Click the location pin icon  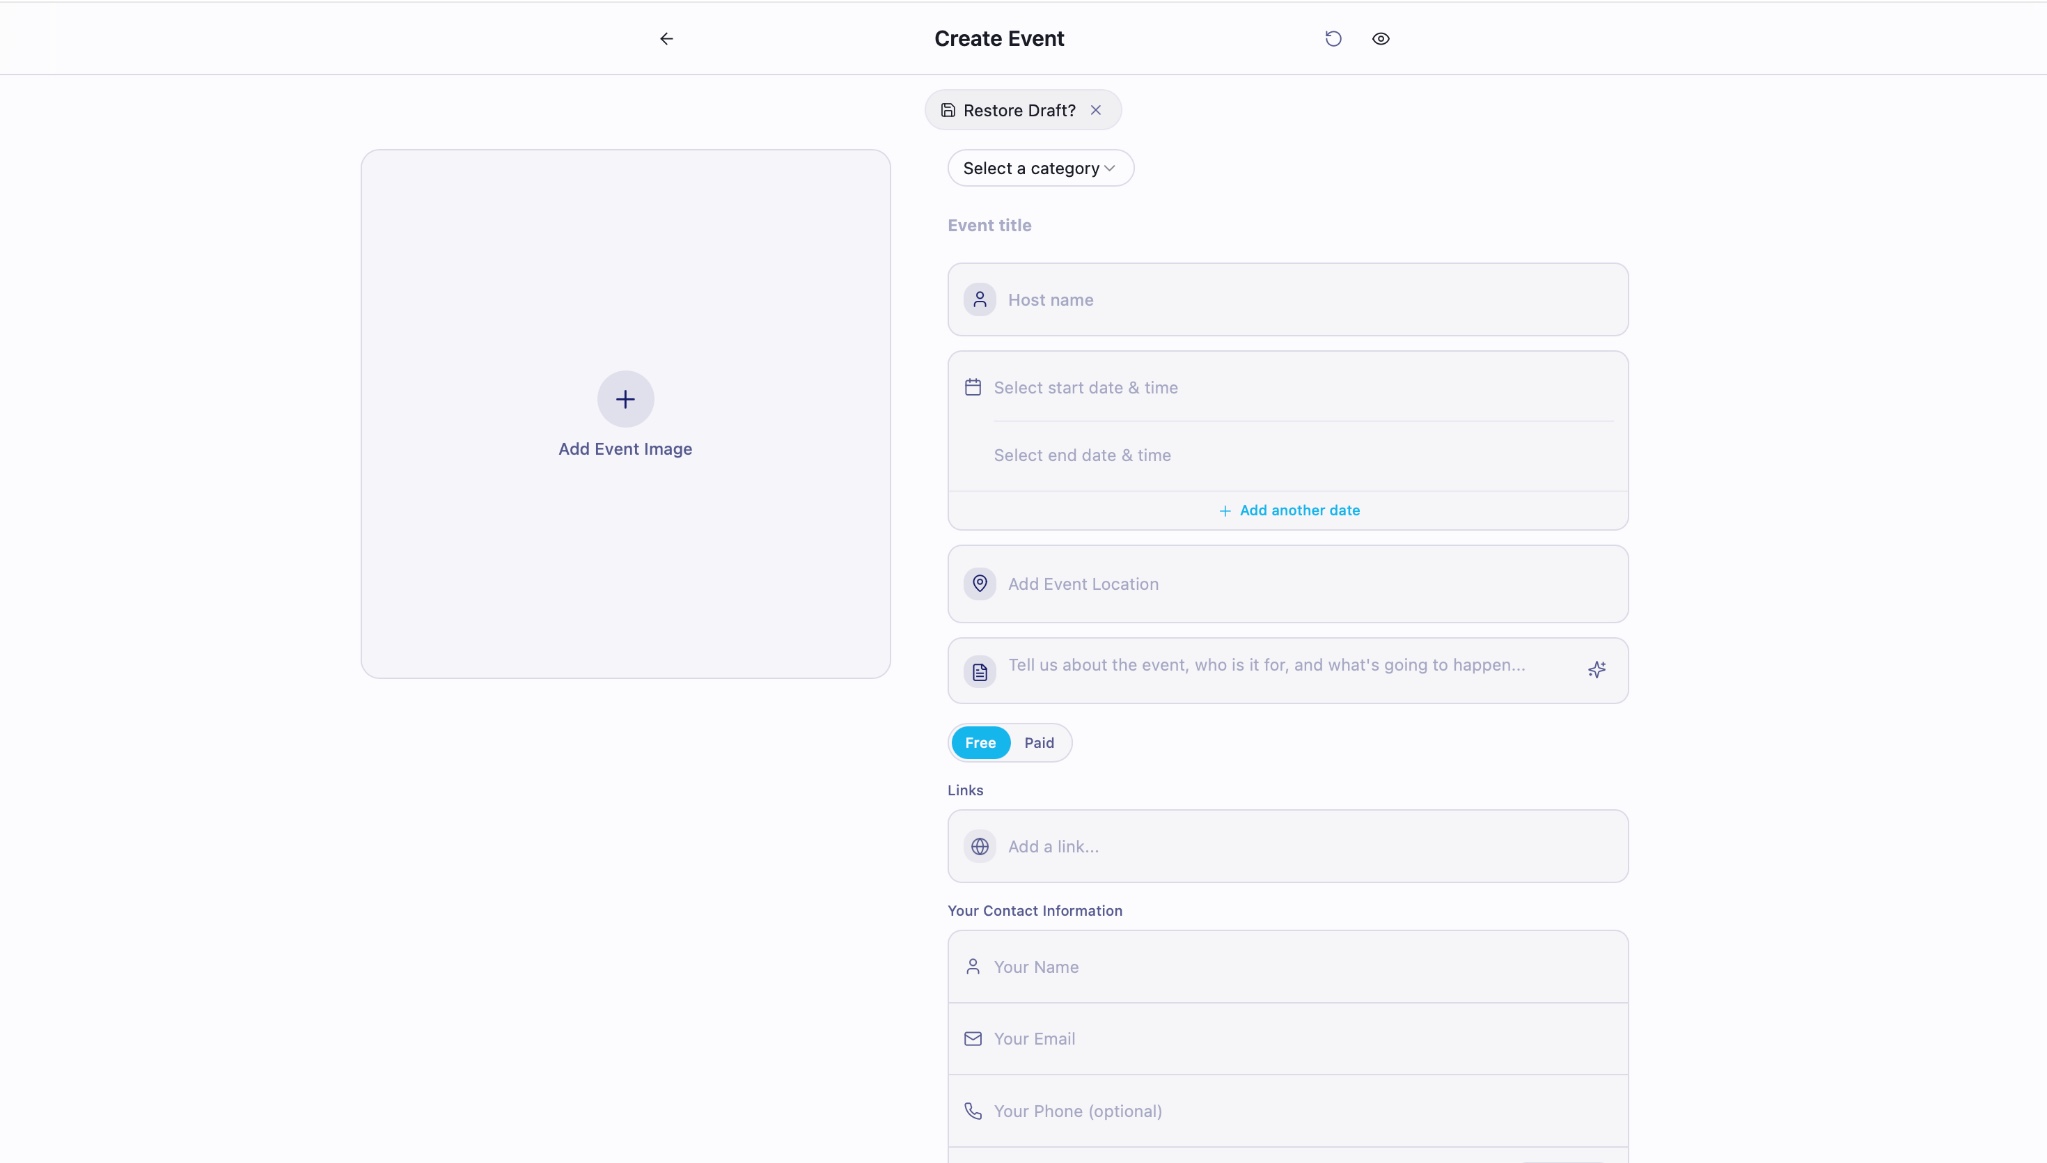[x=980, y=583]
